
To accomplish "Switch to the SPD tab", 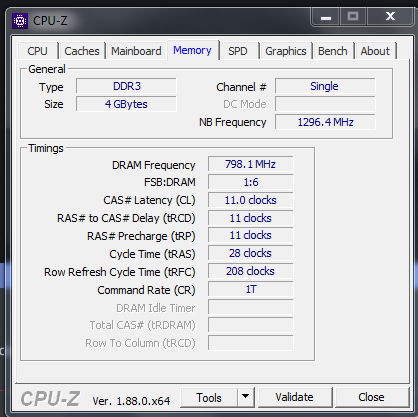I will click(238, 51).
